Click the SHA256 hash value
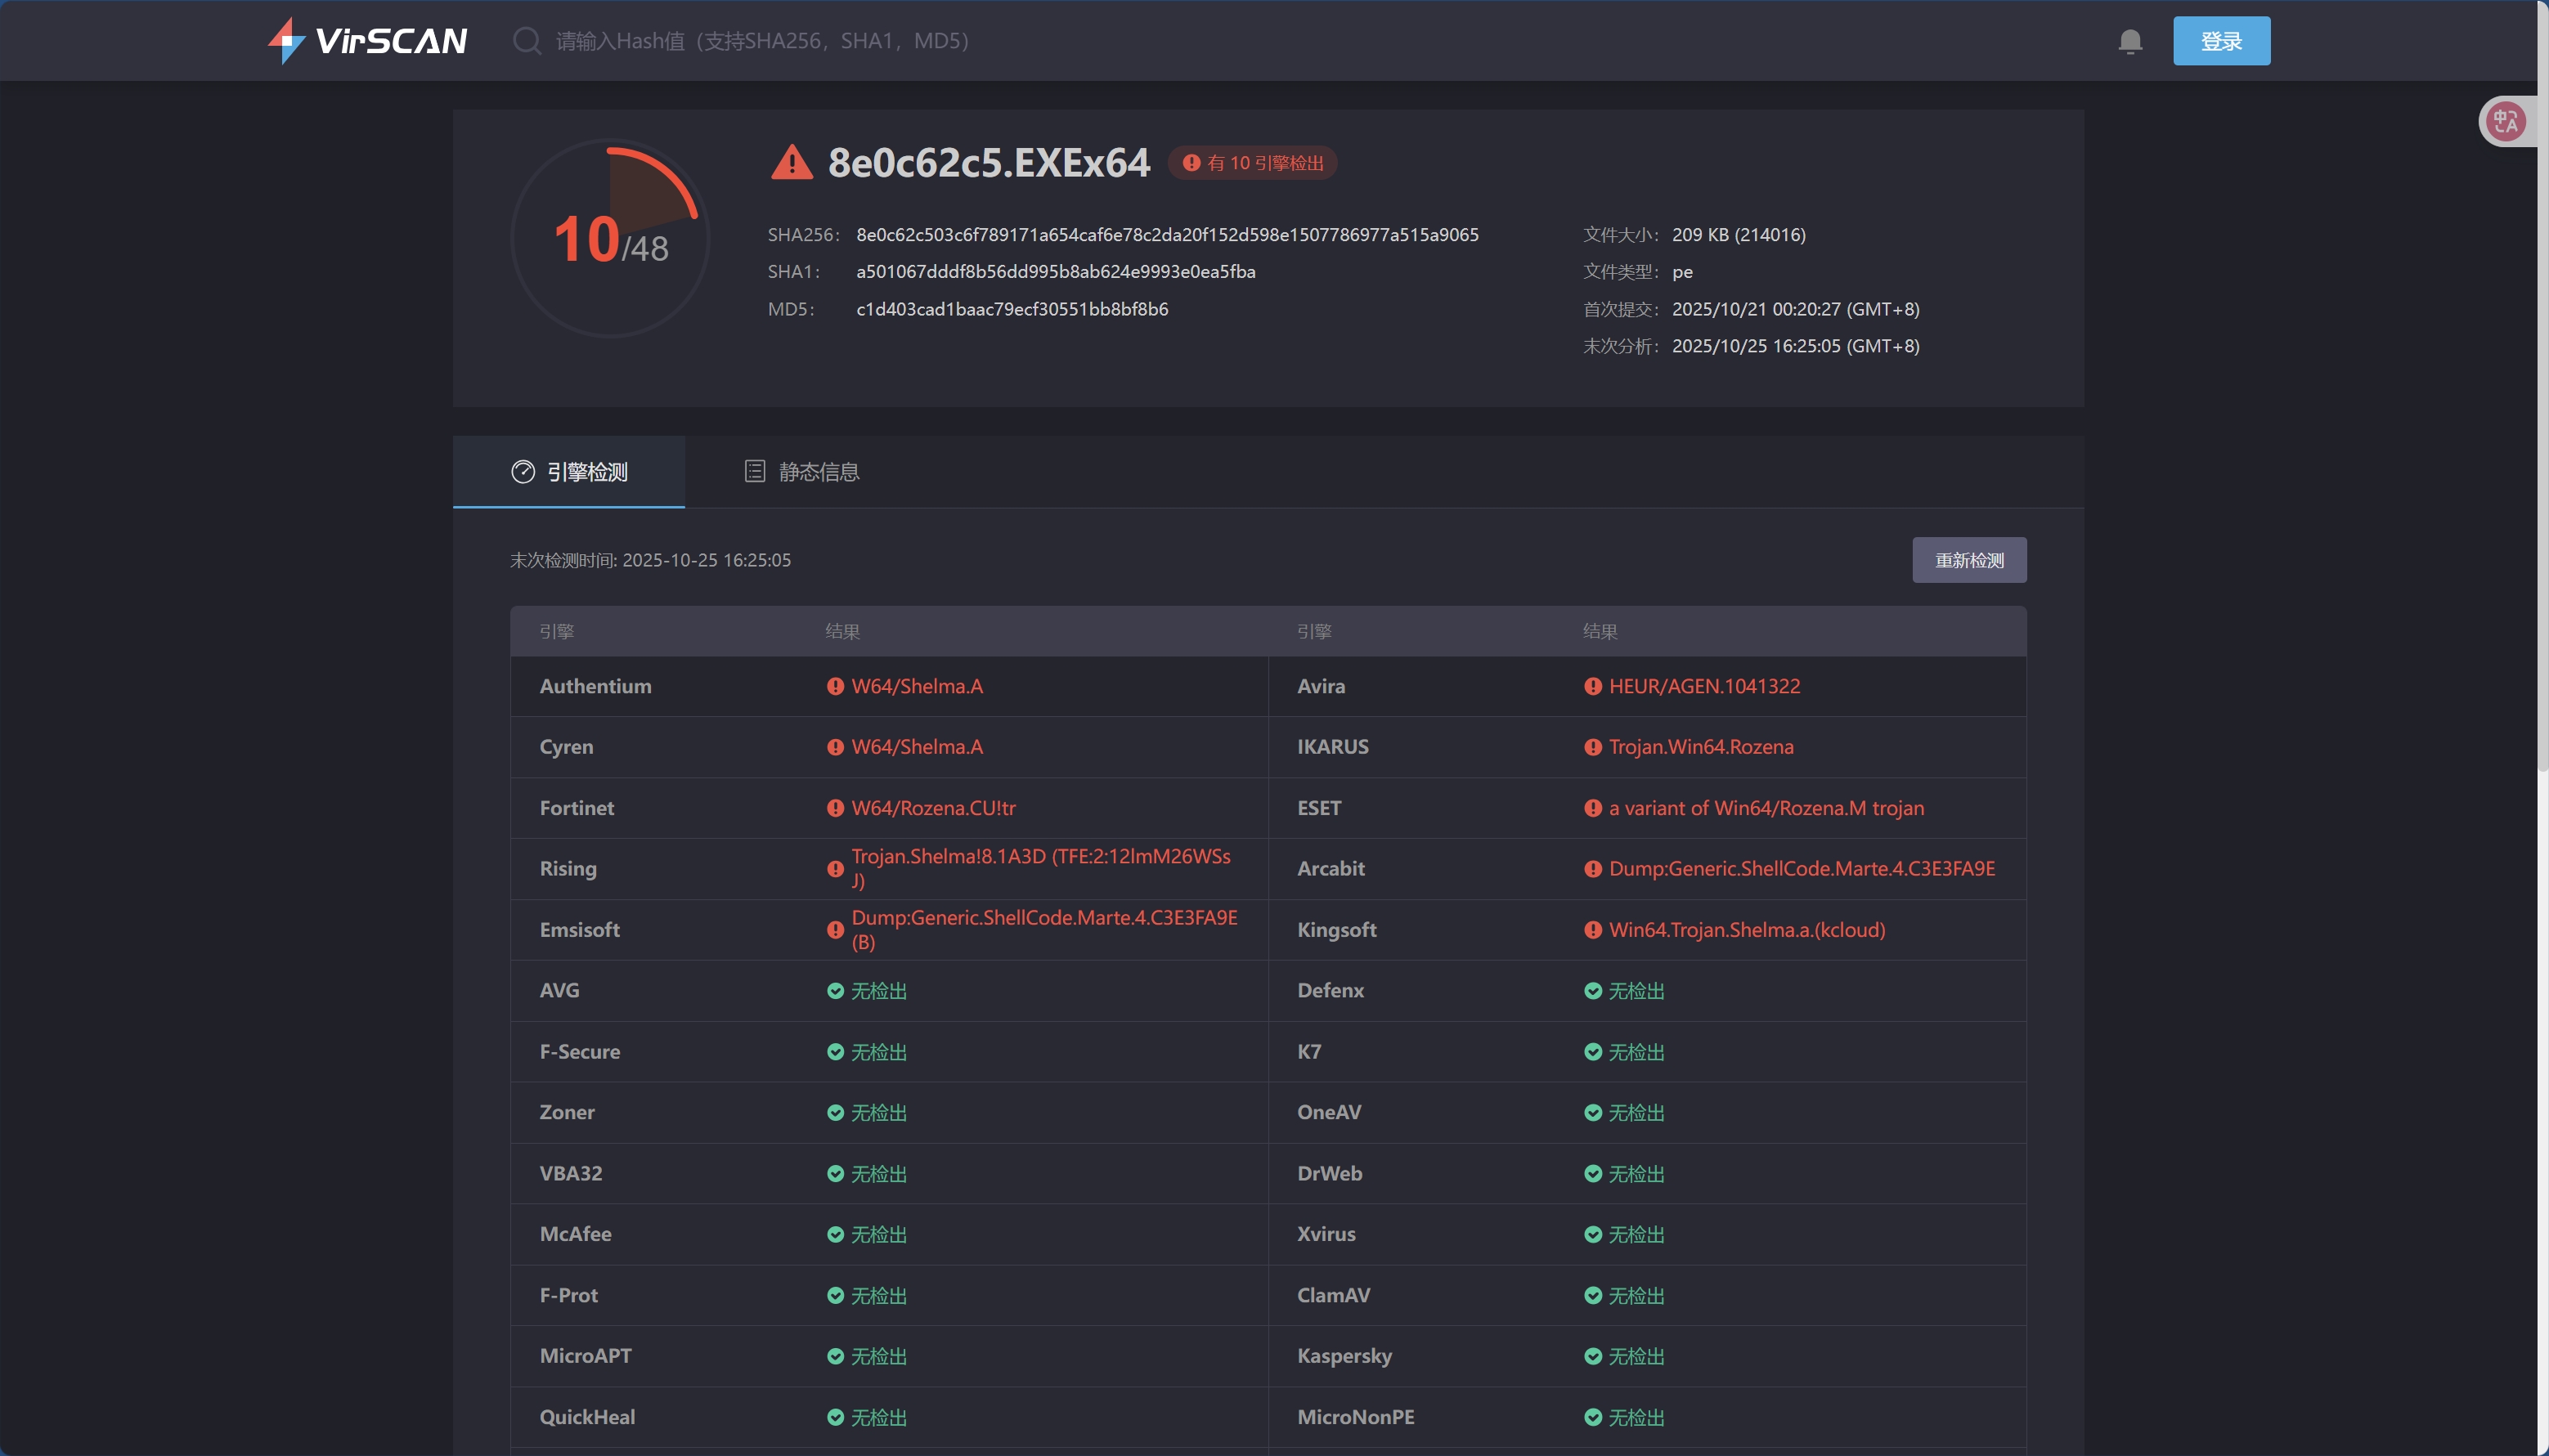 1166,235
